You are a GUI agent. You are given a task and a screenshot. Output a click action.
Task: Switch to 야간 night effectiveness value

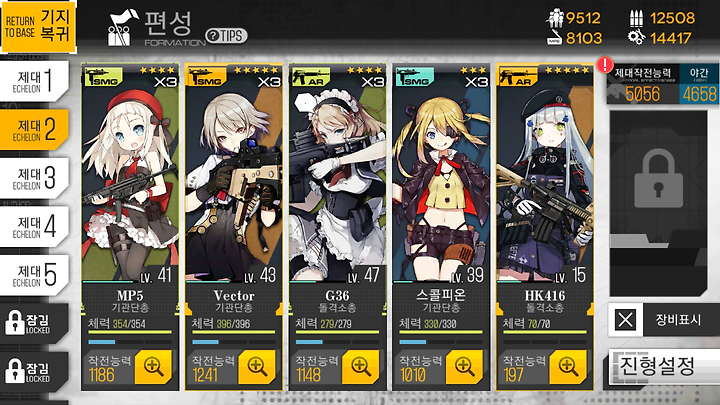click(699, 84)
